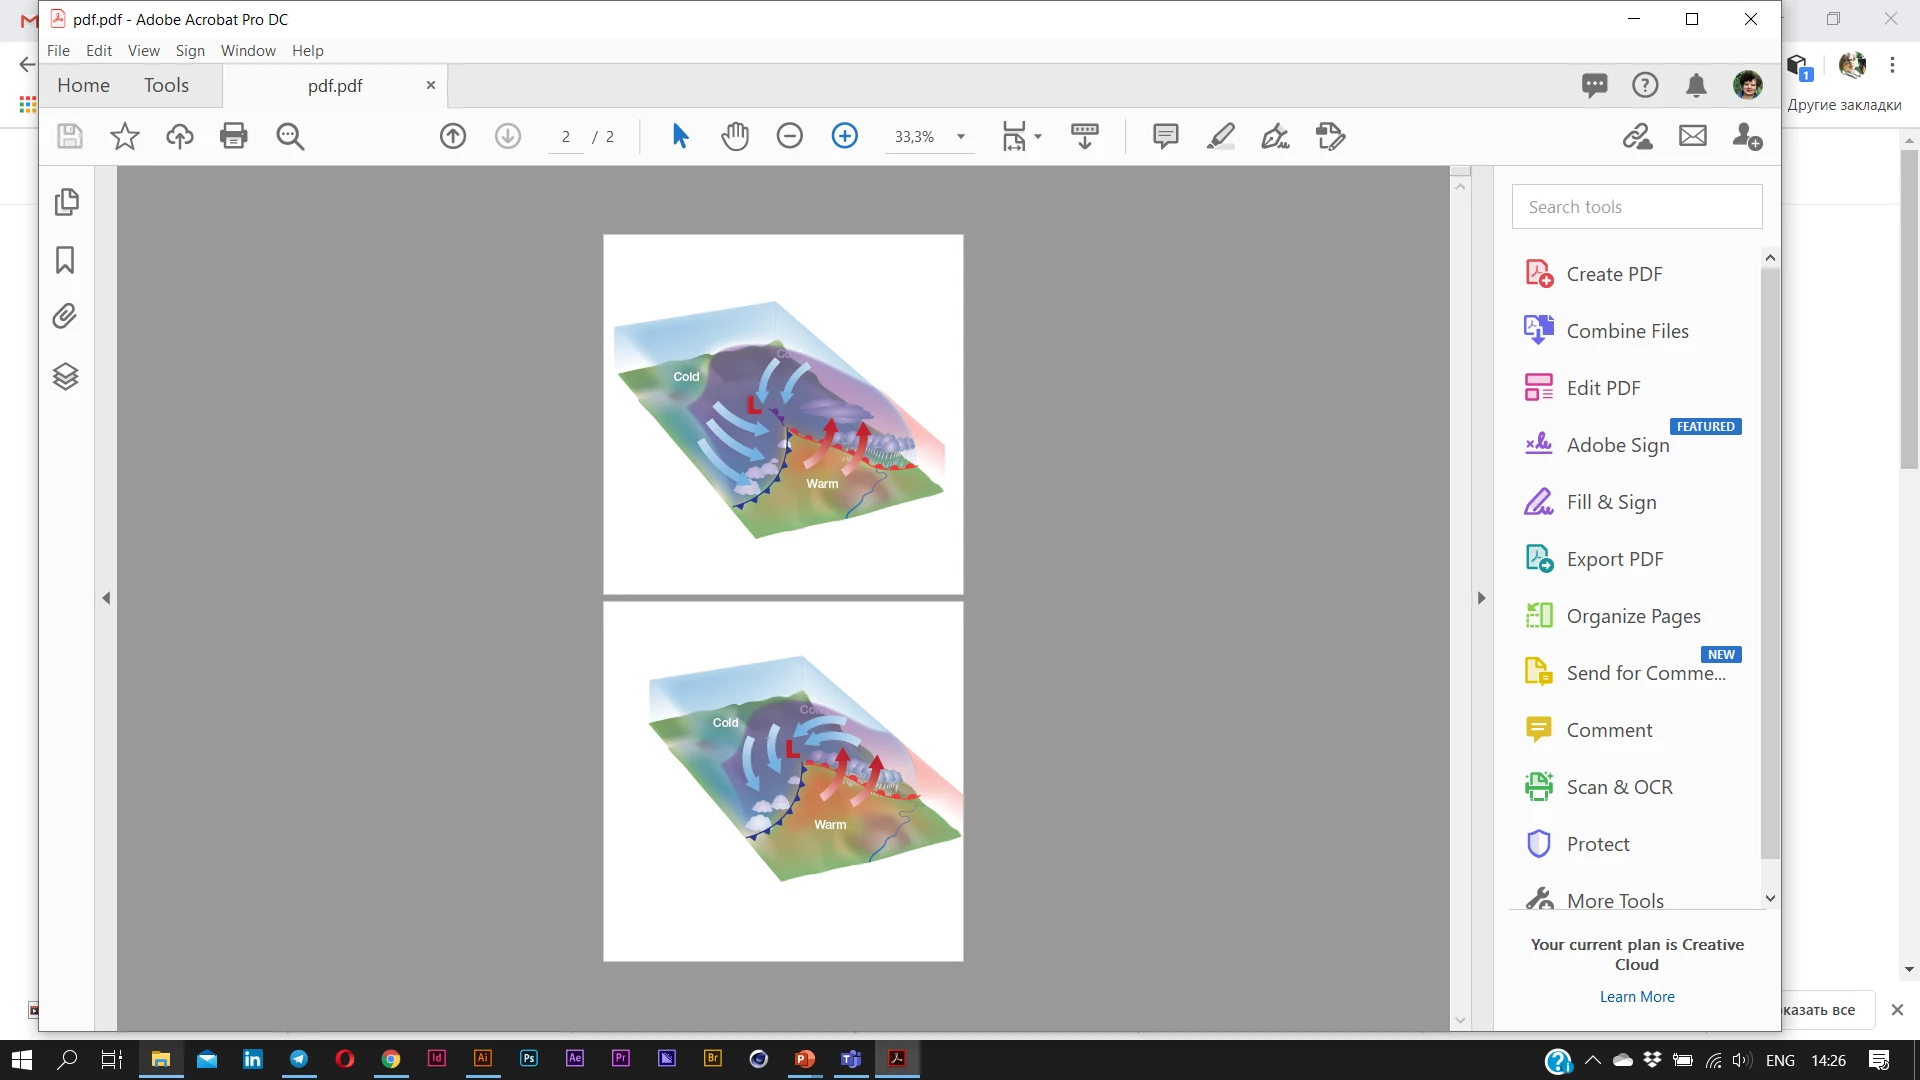Collapse the right tools pane

pyautogui.click(x=1481, y=598)
